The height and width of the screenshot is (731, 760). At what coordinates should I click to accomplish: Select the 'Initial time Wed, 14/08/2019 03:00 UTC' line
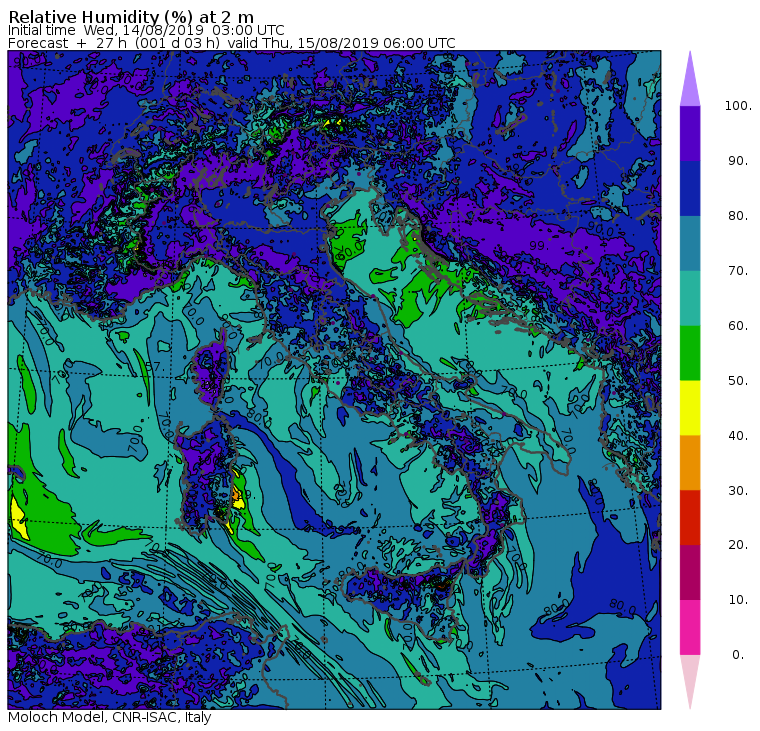click(x=146, y=30)
